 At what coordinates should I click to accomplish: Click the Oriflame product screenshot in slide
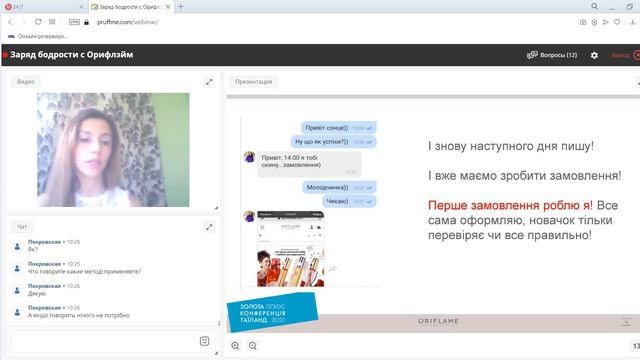click(x=291, y=249)
